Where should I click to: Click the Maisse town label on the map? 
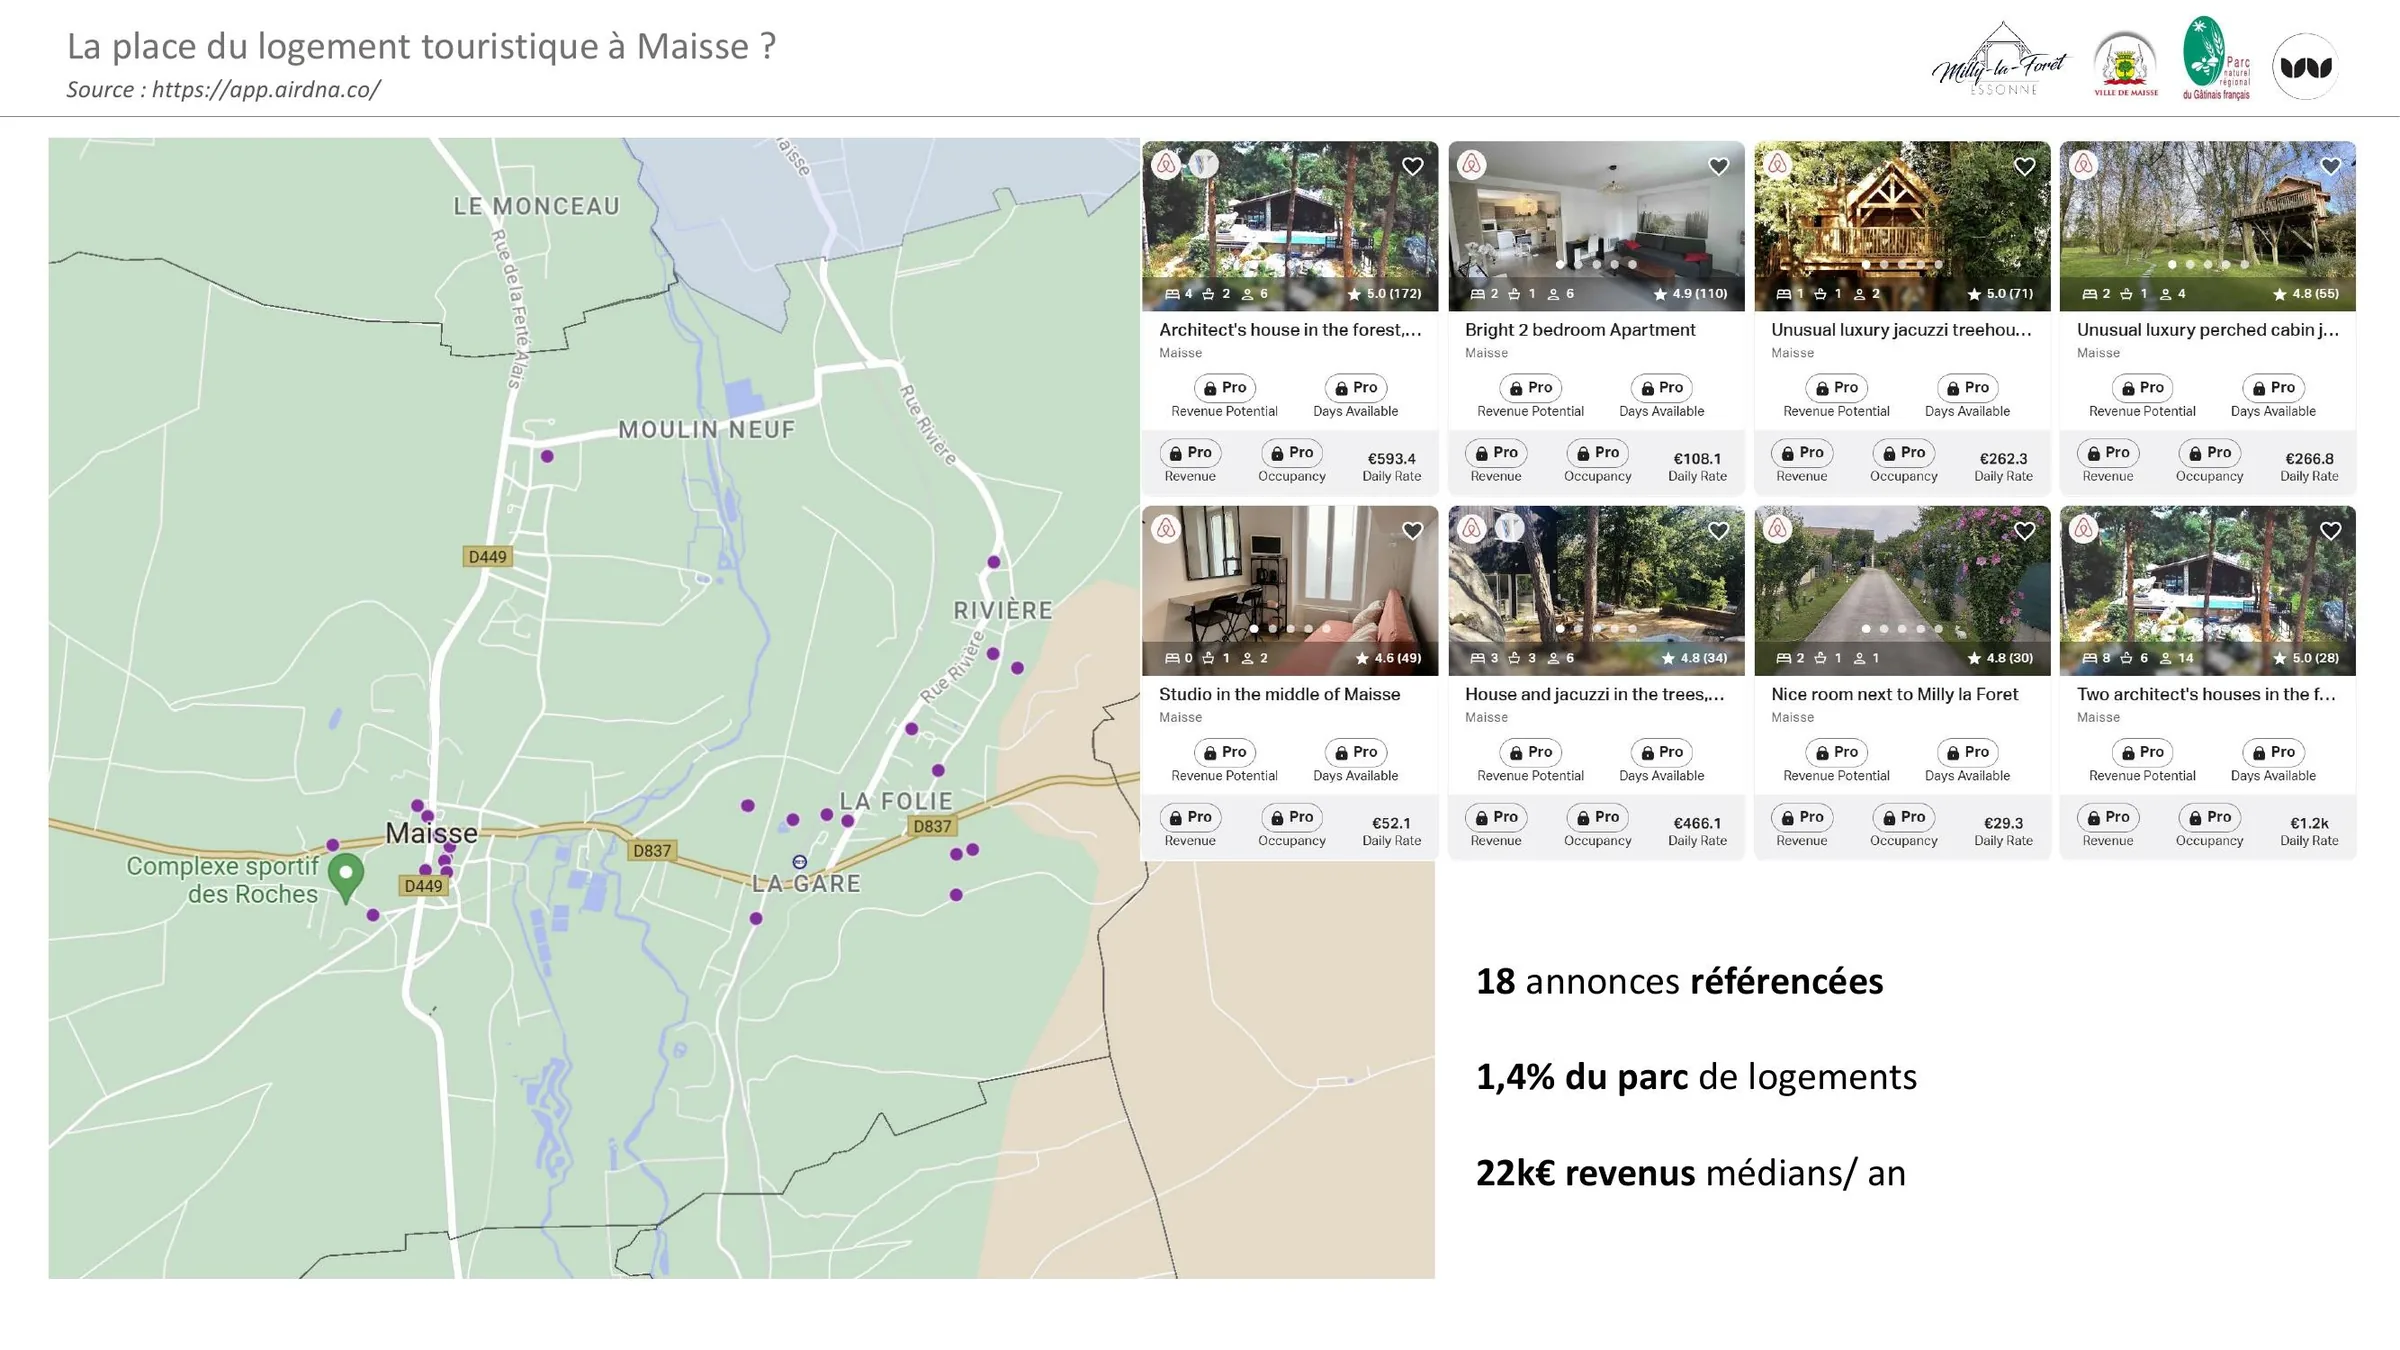pyautogui.click(x=431, y=833)
